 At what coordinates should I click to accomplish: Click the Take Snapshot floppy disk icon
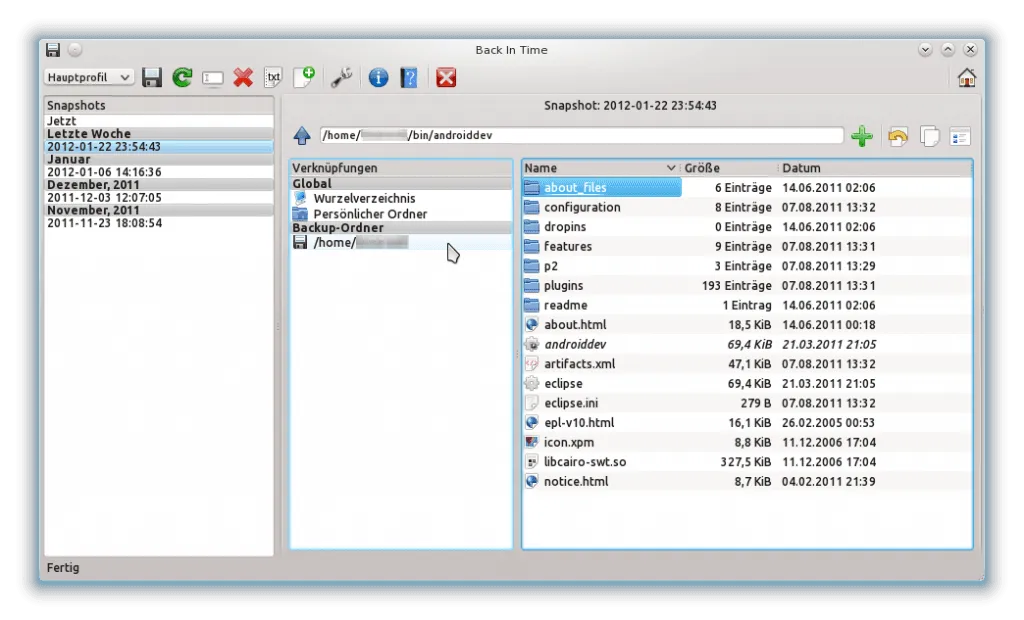152,78
